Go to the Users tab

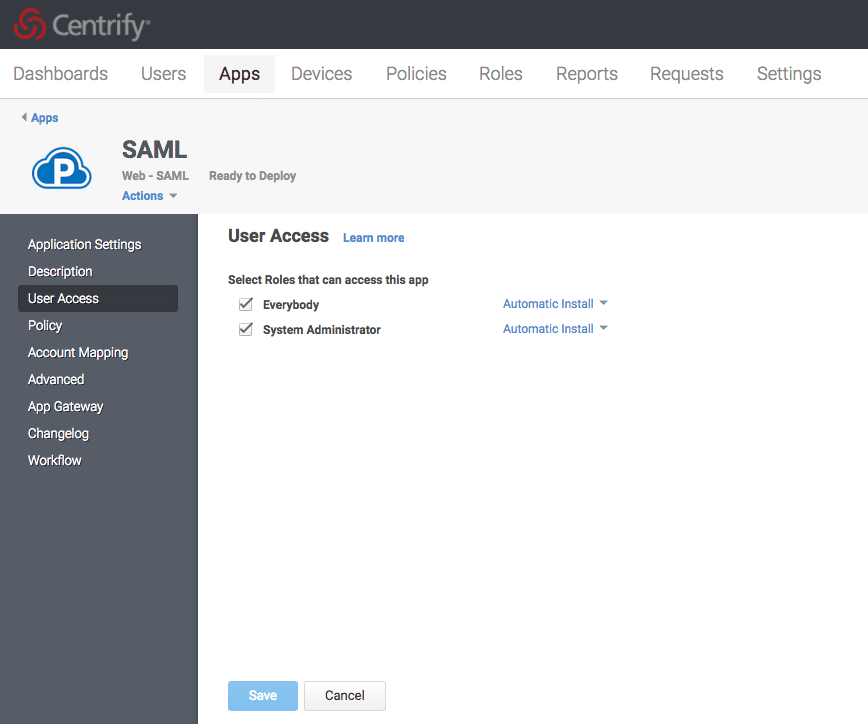click(163, 74)
